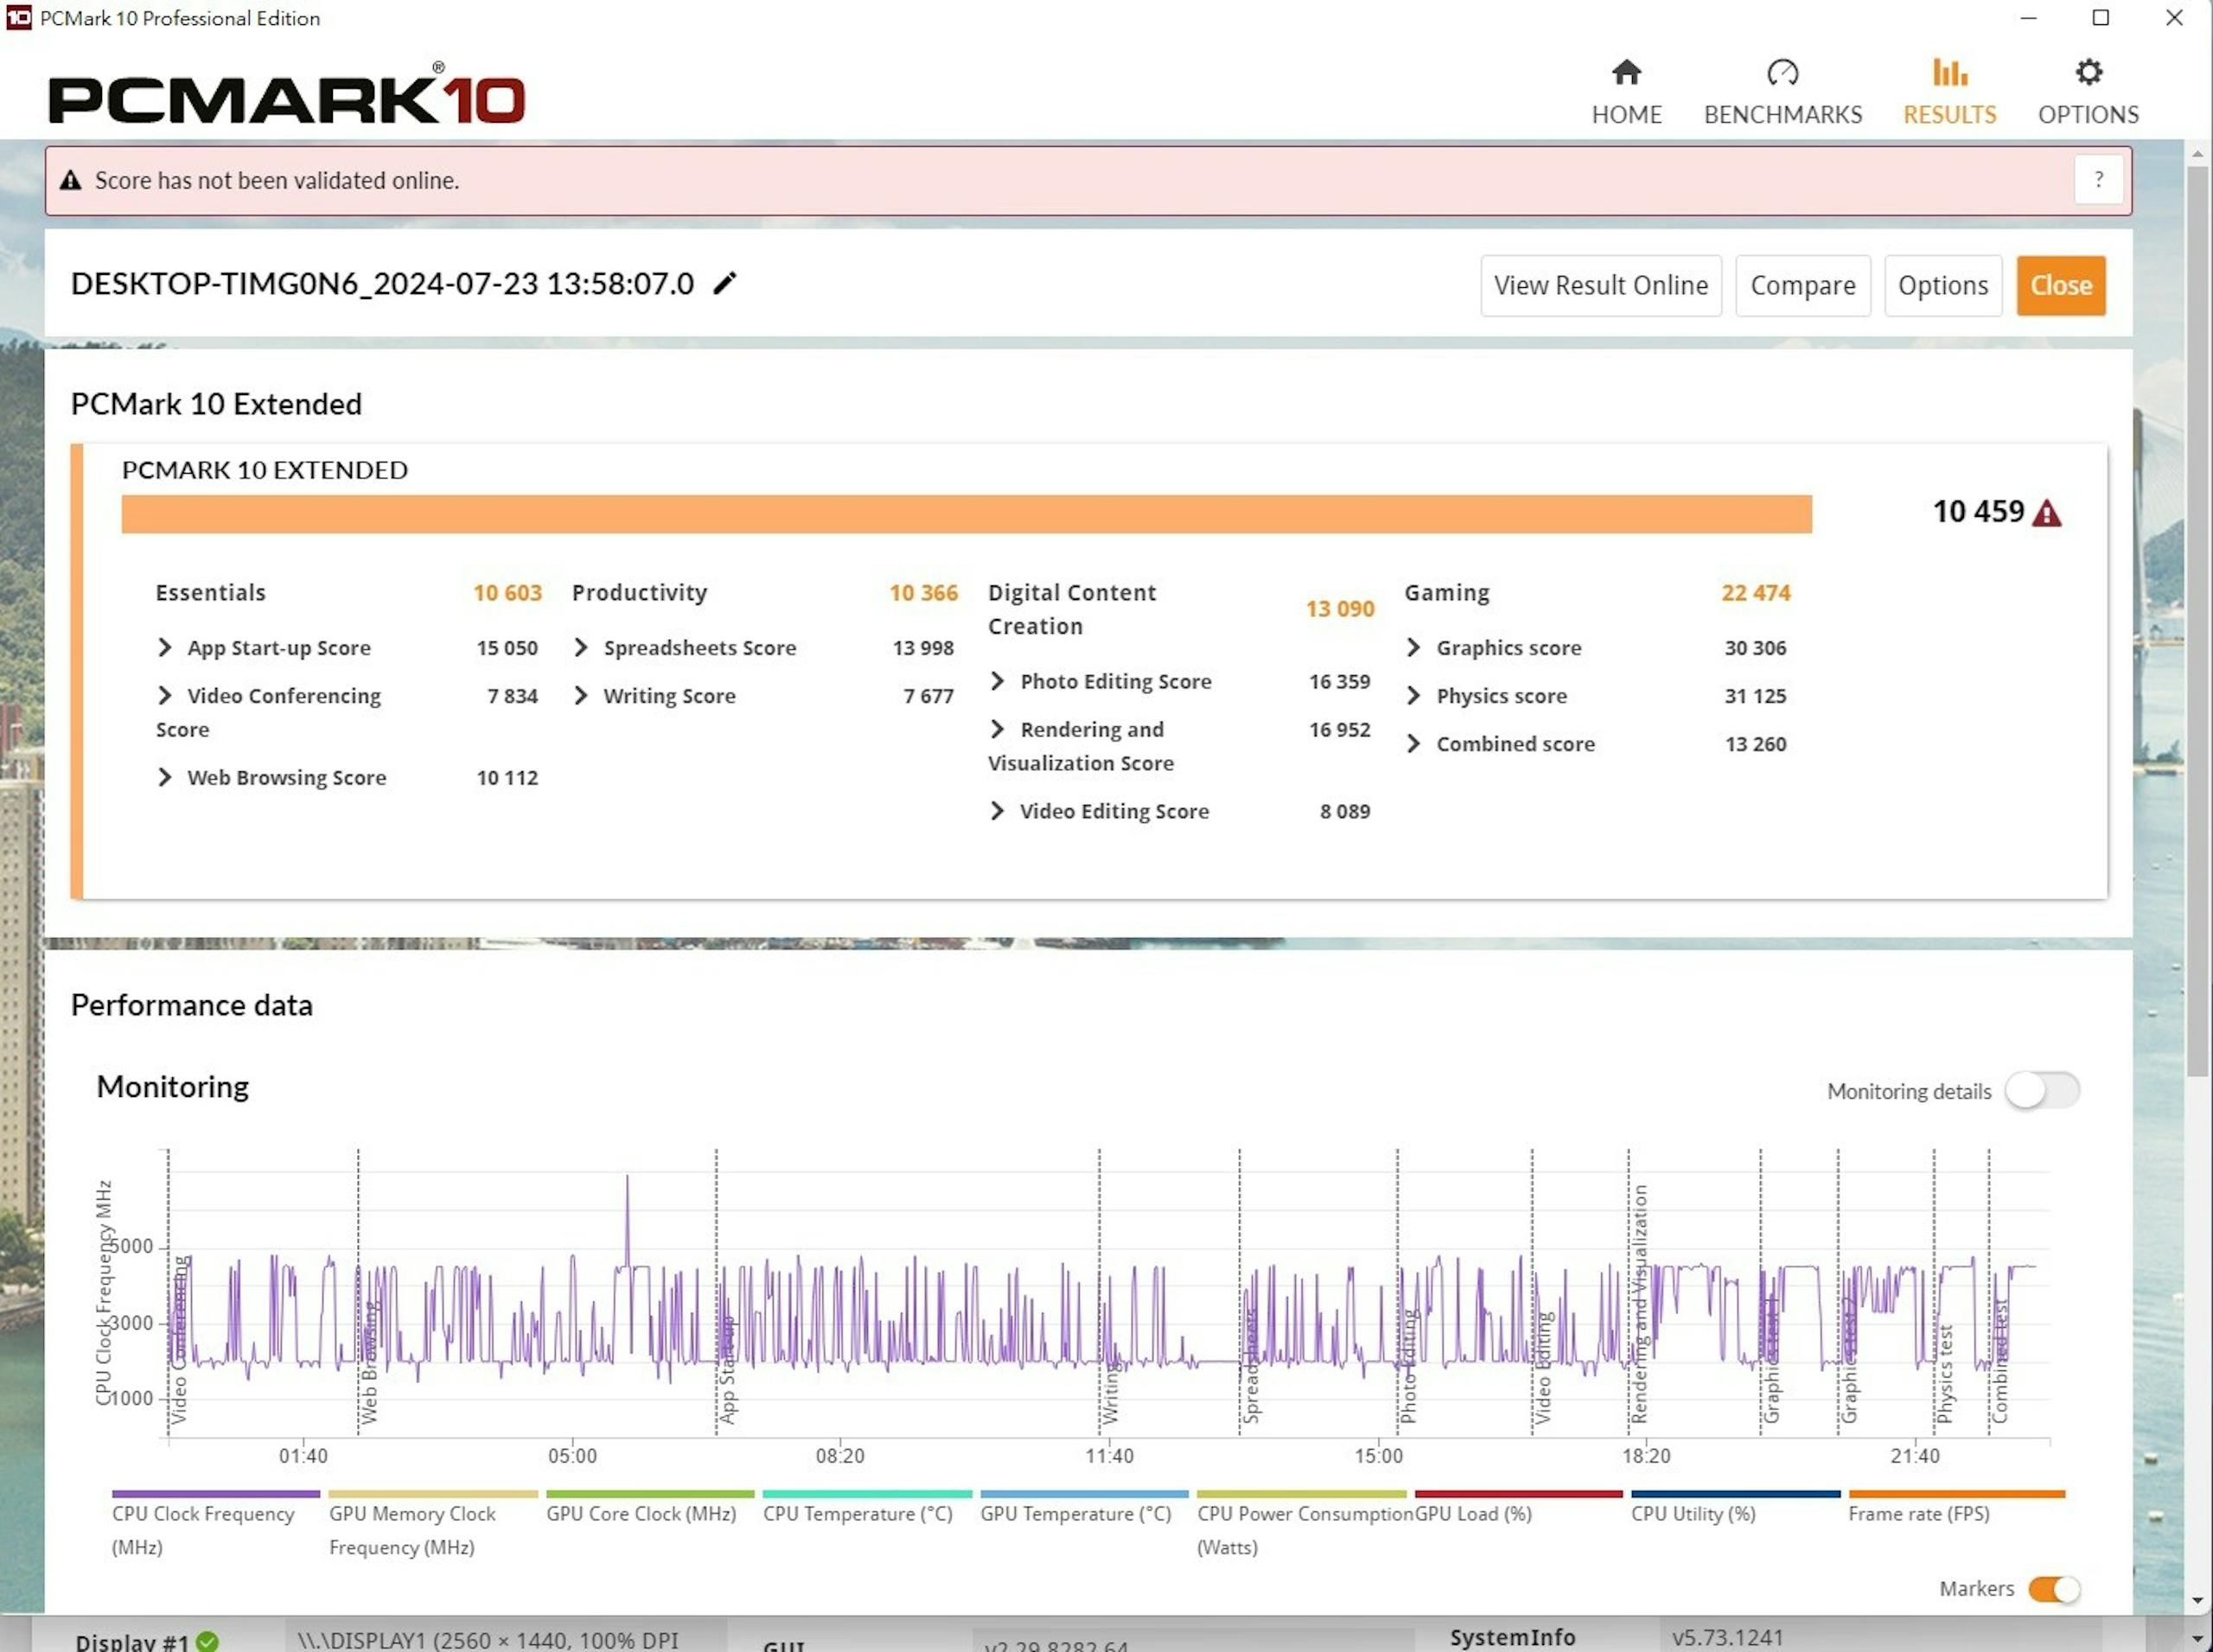This screenshot has height=1652, width=2213.
Task: Close the result with orange Close button
Action: (2060, 286)
